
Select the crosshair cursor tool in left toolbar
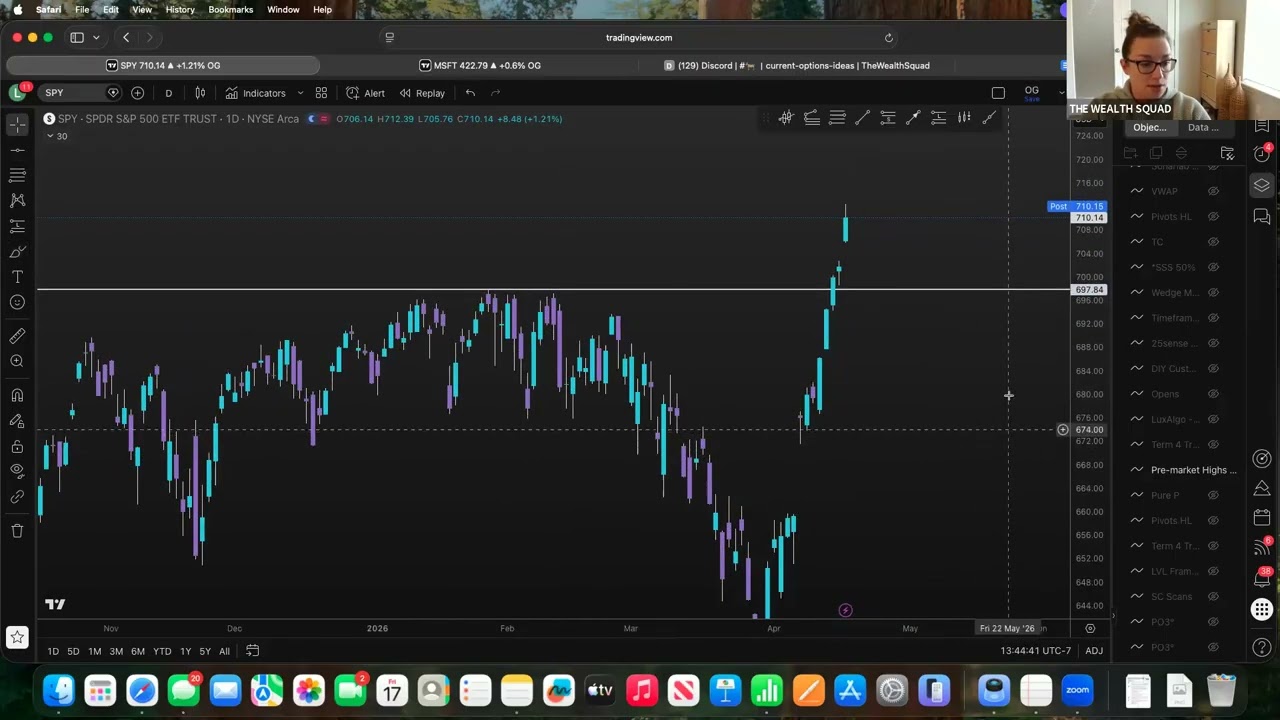coord(17,125)
